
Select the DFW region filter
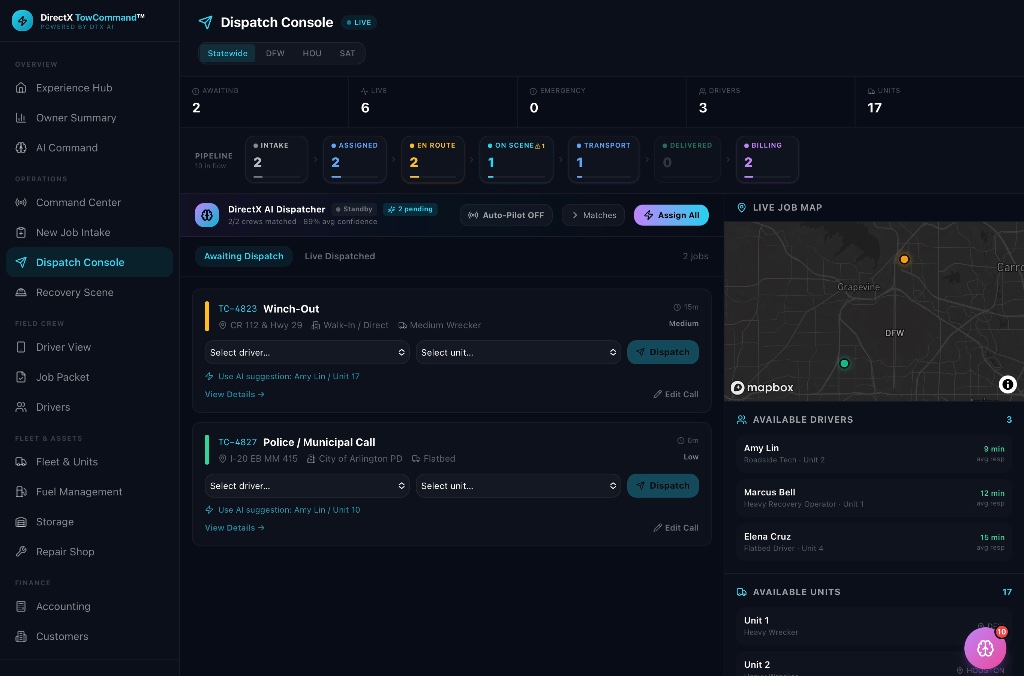275,53
